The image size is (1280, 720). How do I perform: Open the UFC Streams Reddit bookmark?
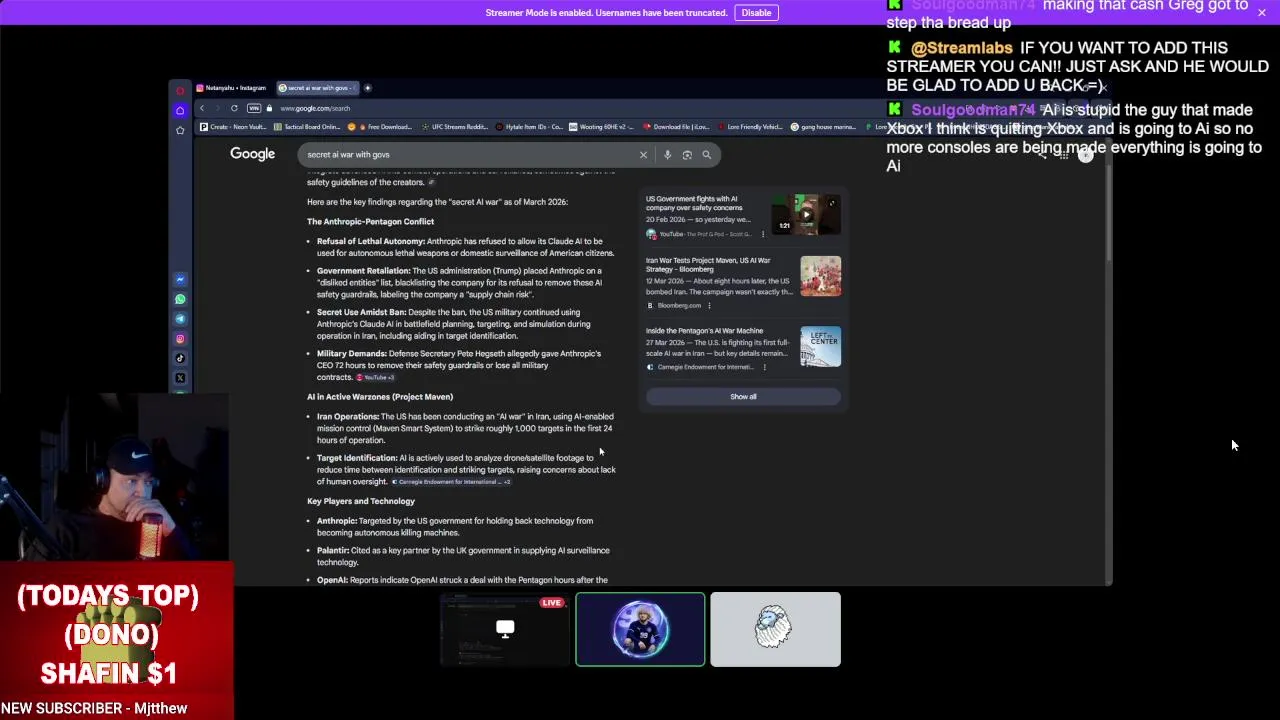(455, 127)
